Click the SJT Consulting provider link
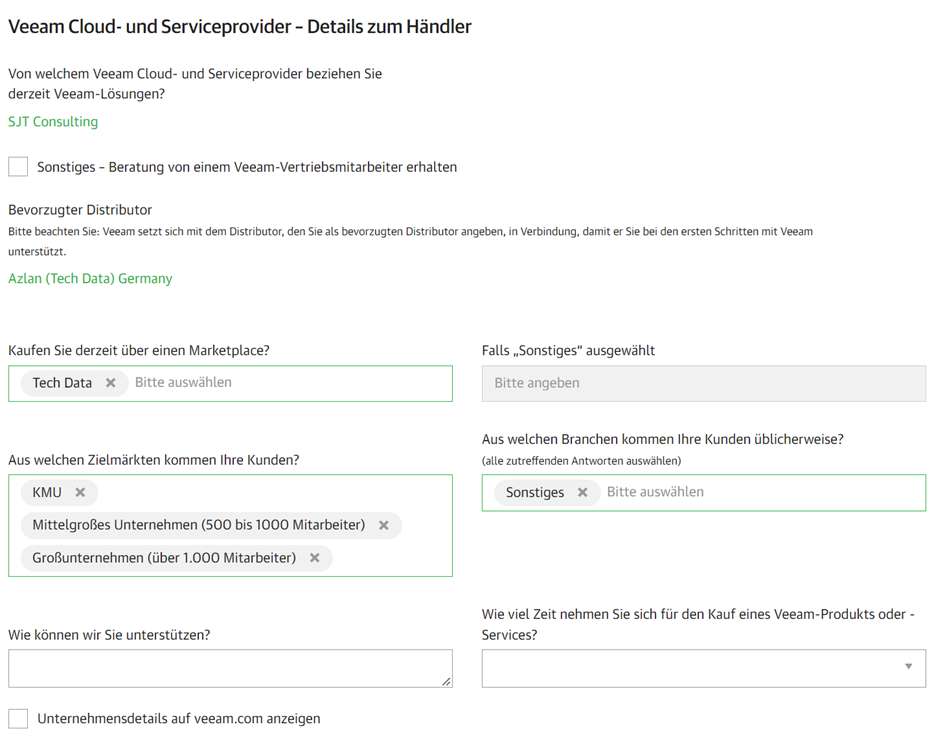 pos(53,122)
